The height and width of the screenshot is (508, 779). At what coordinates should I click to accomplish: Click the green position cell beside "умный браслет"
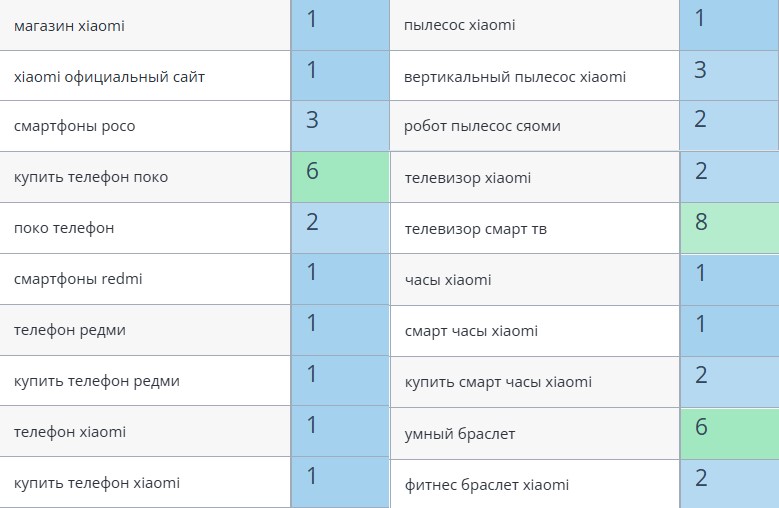(728, 433)
